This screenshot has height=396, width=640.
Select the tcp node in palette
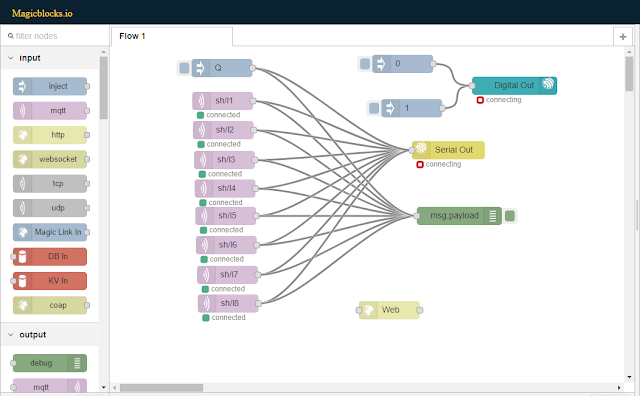point(50,184)
